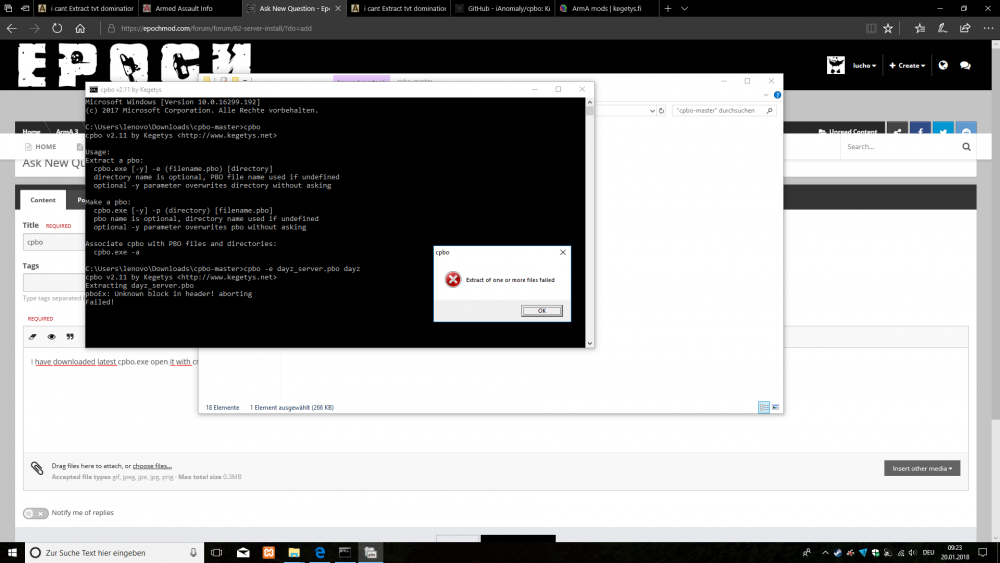
Task: Open forum messages speech bubble icon
Action: [x=965, y=65]
